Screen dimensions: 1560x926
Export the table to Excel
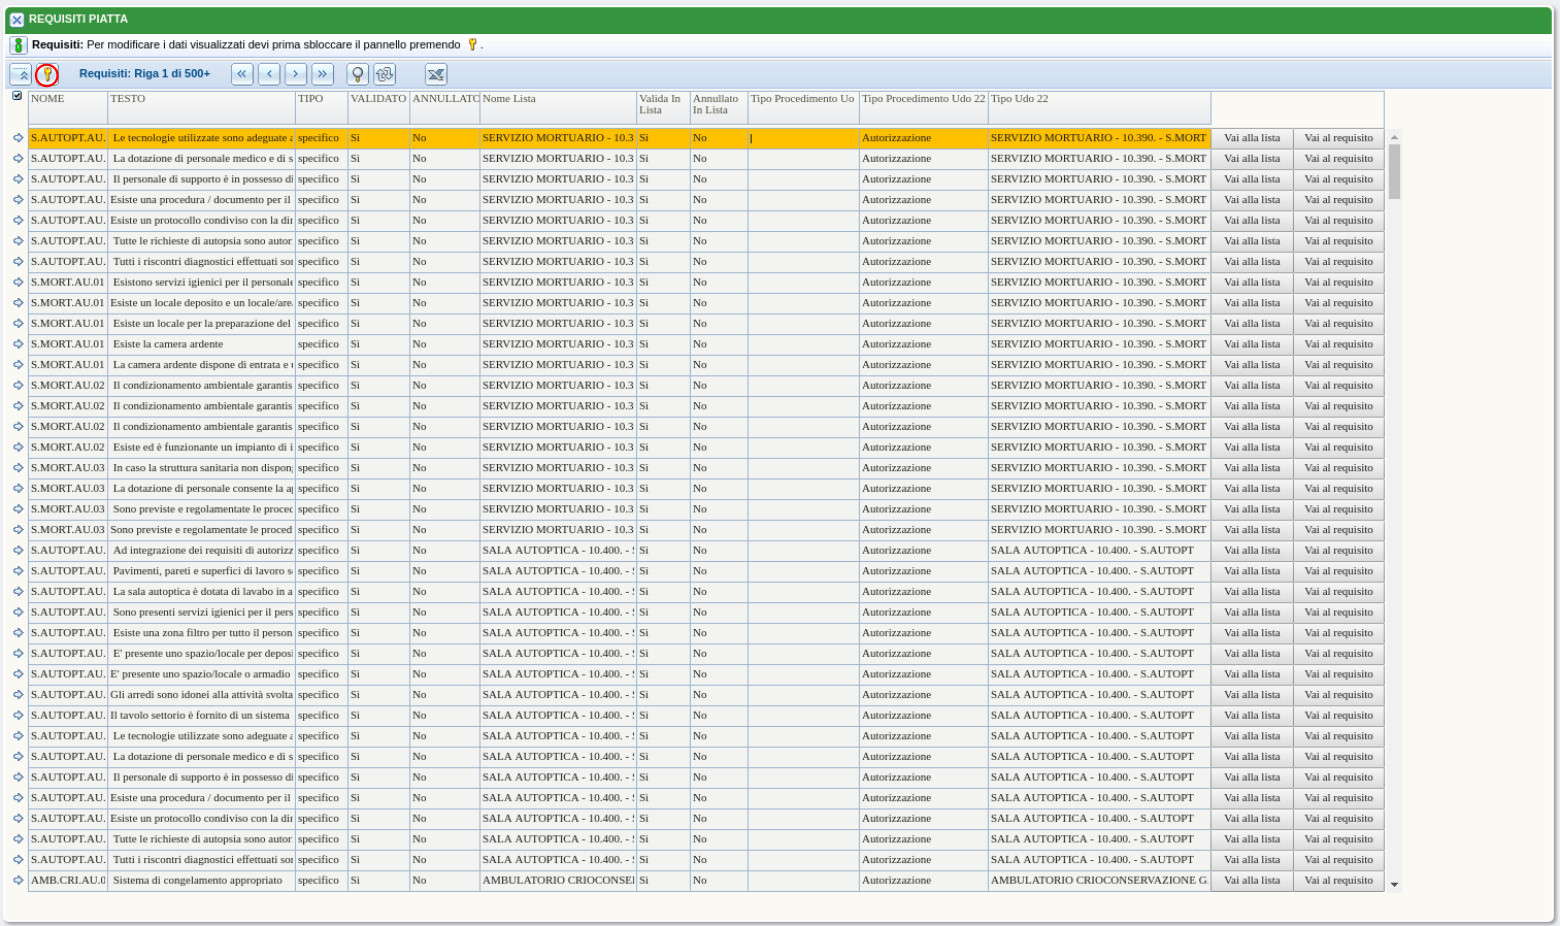(436, 74)
